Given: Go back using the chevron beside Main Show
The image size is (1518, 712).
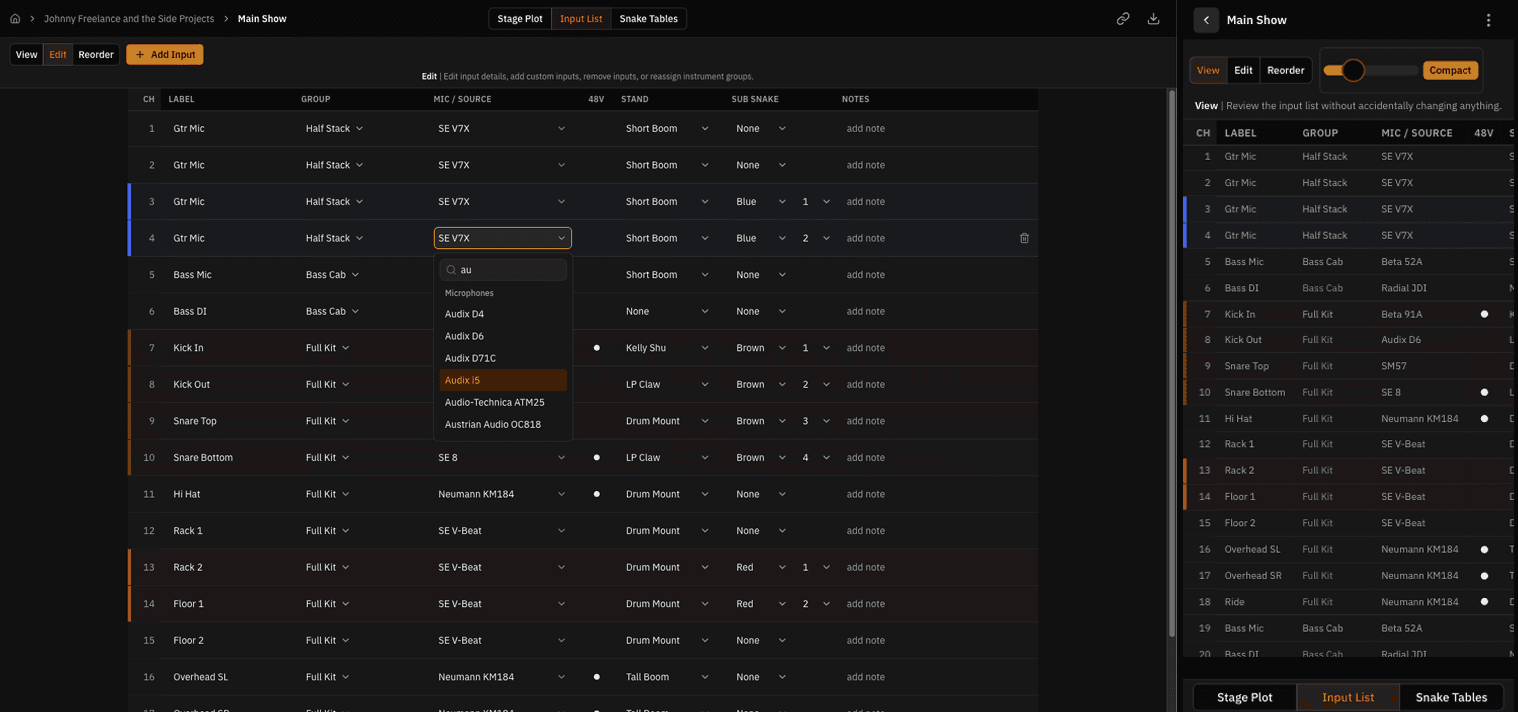Looking at the screenshot, I should [1206, 20].
